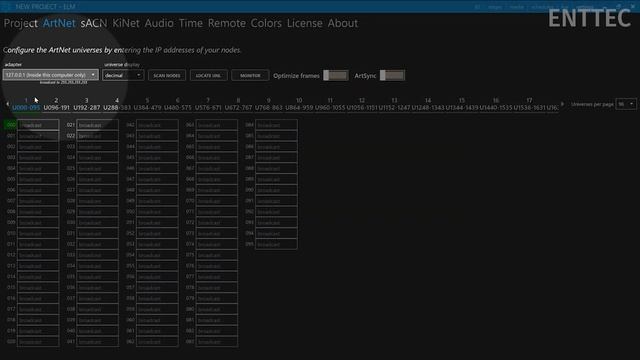Select universe page 14 U1248-1343
This screenshot has height=360, width=640.
[428, 104]
